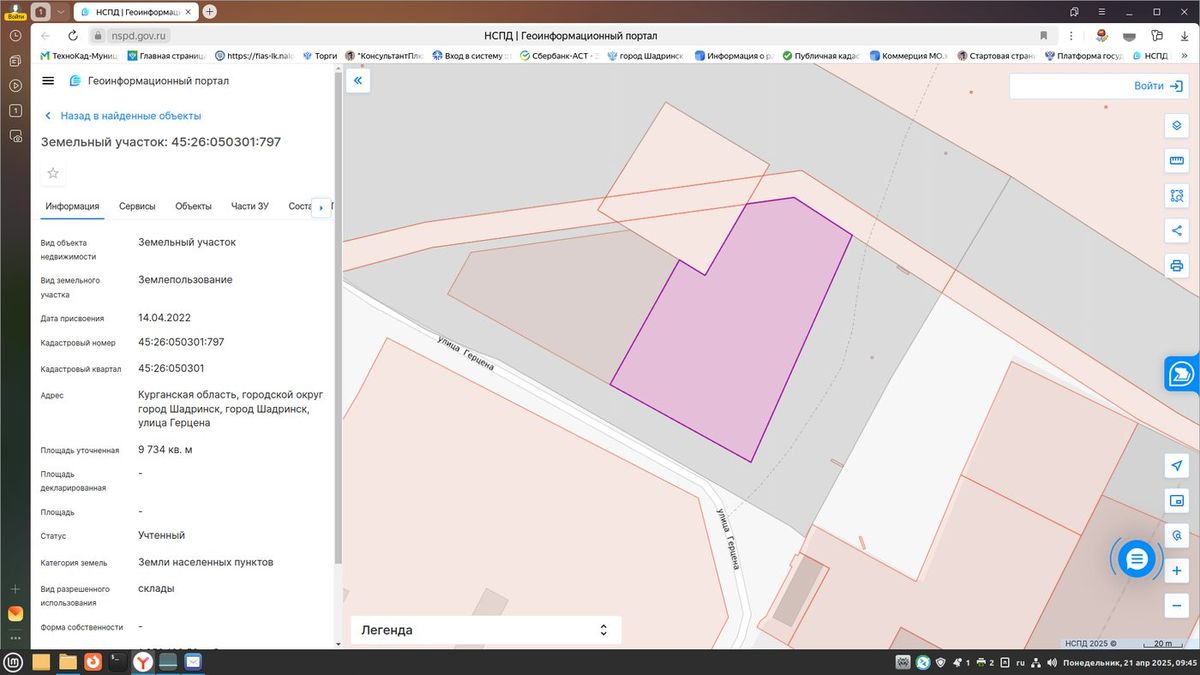The height and width of the screenshot is (675, 1200).
Task: Switch to the Части ЗУ tab
Action: 250,206
